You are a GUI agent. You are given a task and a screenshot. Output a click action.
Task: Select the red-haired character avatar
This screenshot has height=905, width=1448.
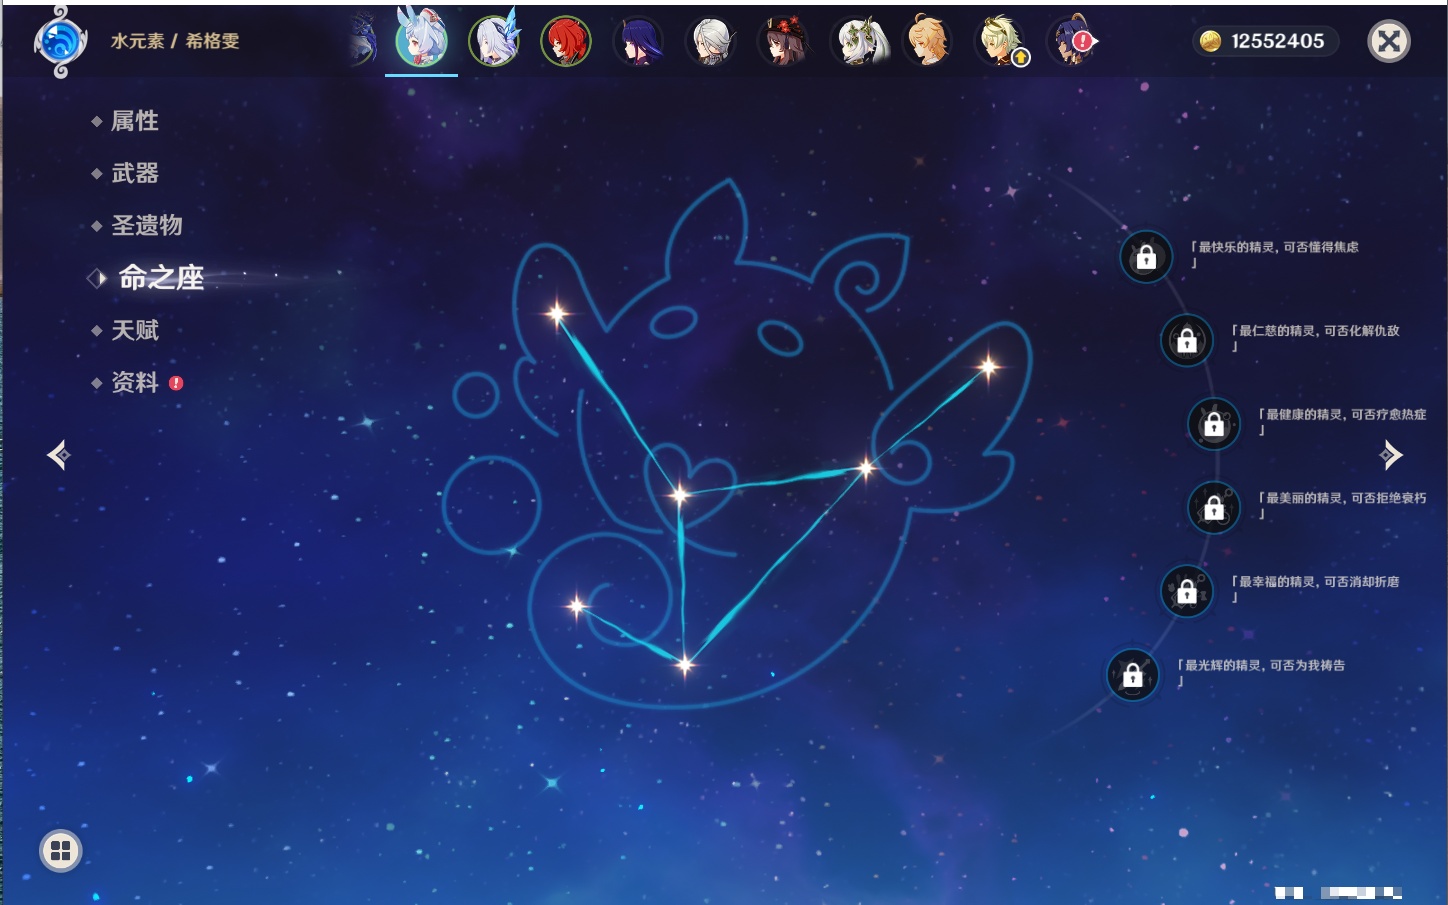(566, 42)
